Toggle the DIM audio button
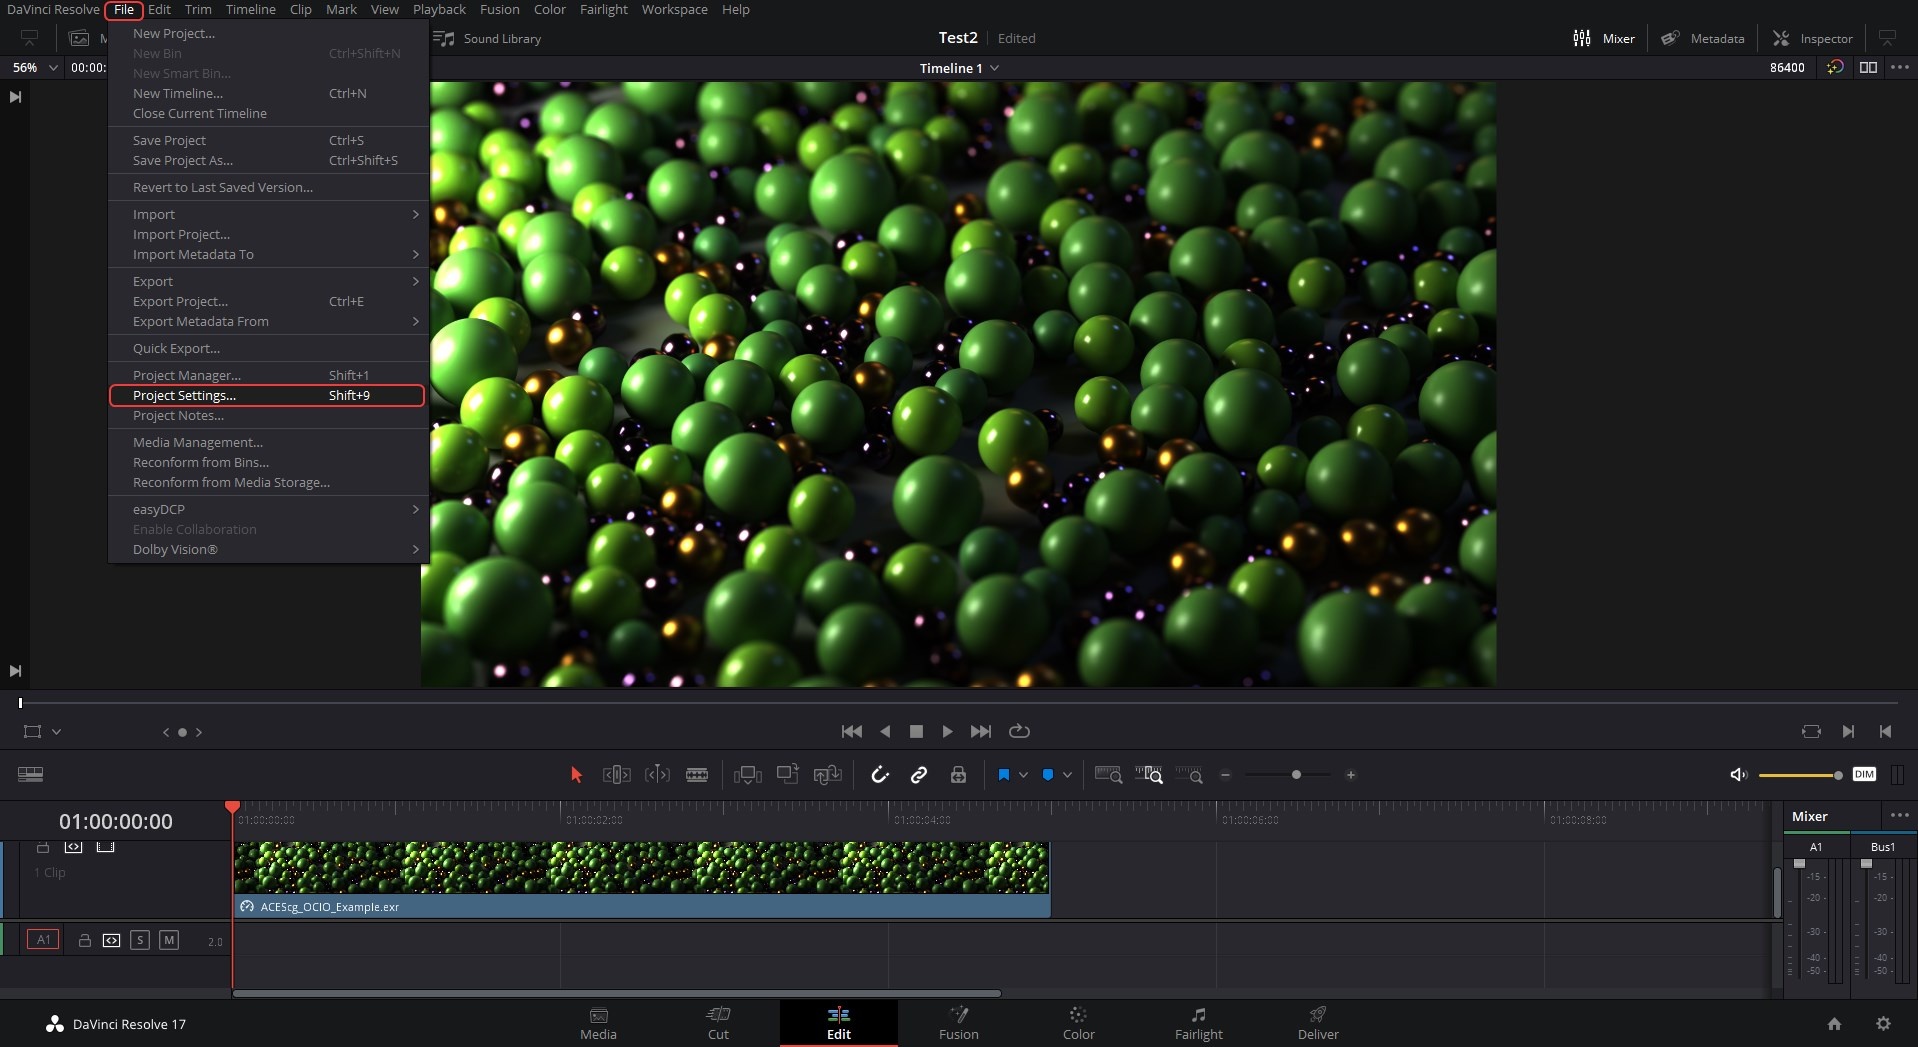The width and height of the screenshot is (1918, 1047). coord(1864,774)
